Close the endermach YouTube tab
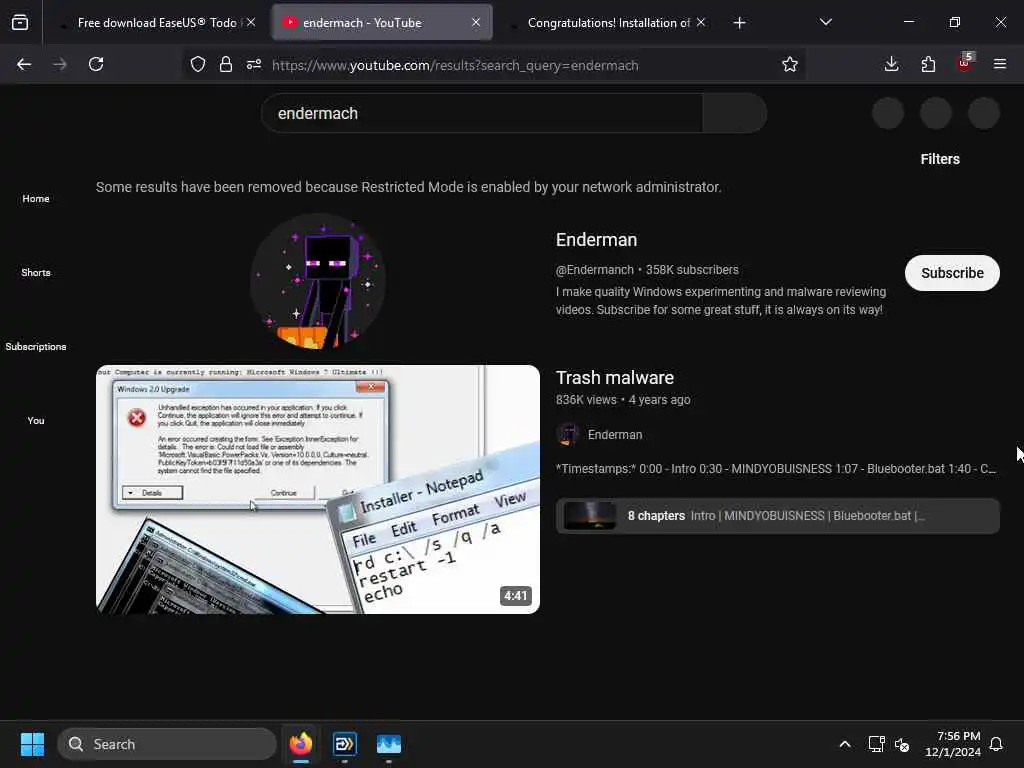The image size is (1024, 768). pyautogui.click(x=475, y=22)
